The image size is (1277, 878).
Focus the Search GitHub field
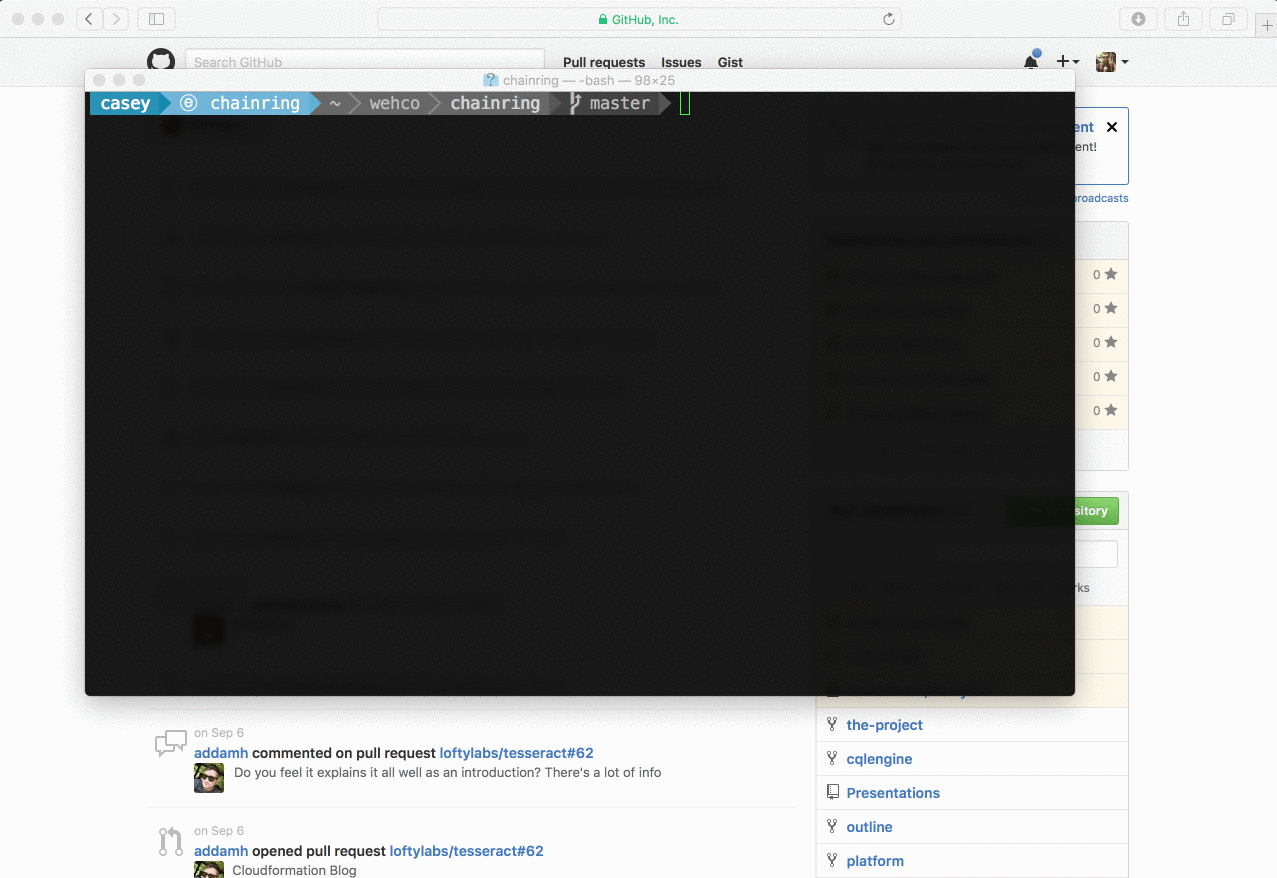[365, 61]
